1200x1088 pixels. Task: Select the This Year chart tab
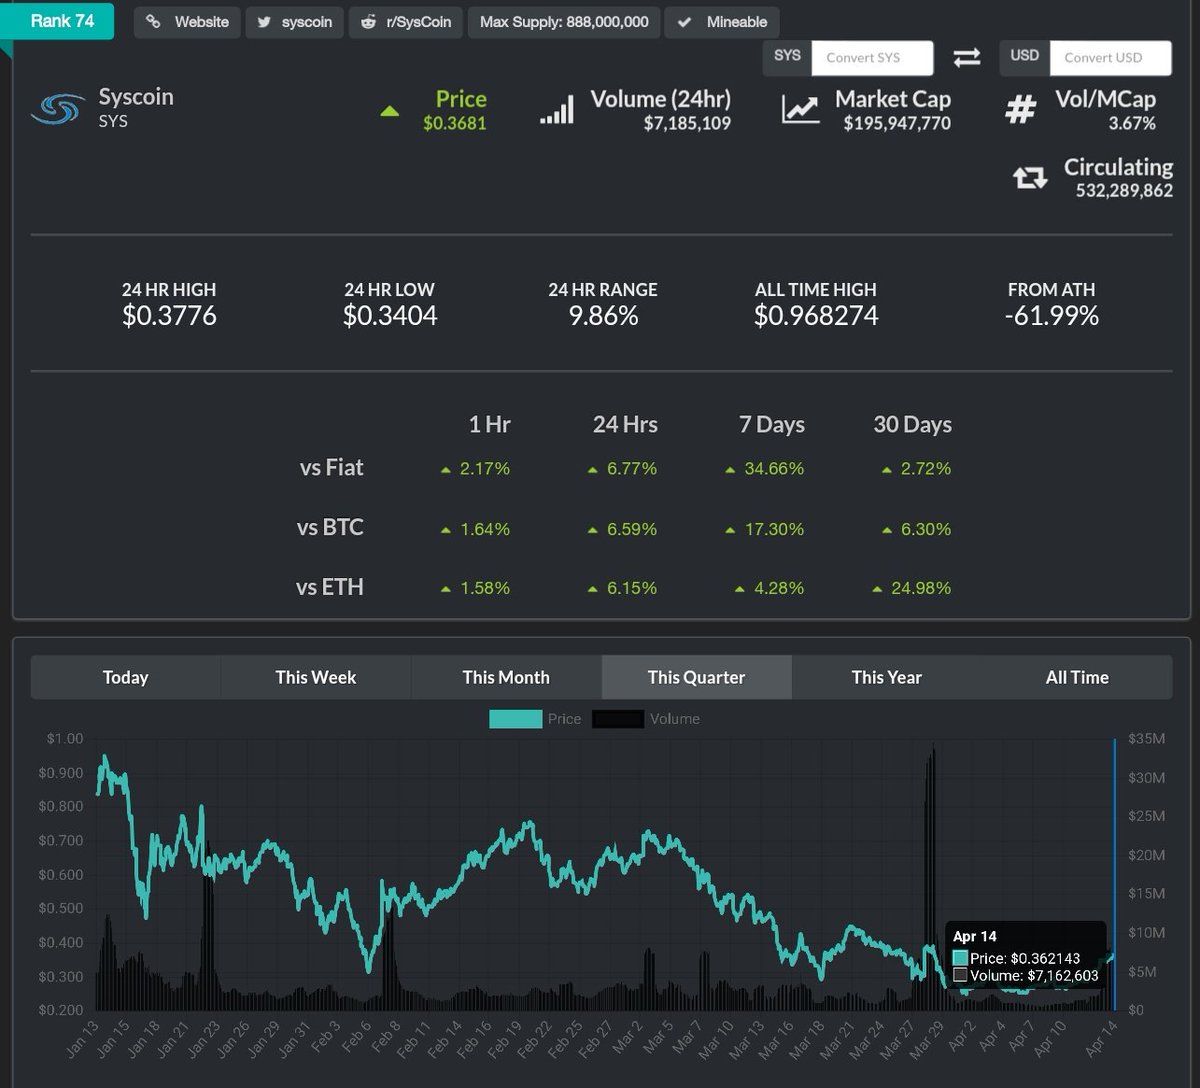(887, 677)
